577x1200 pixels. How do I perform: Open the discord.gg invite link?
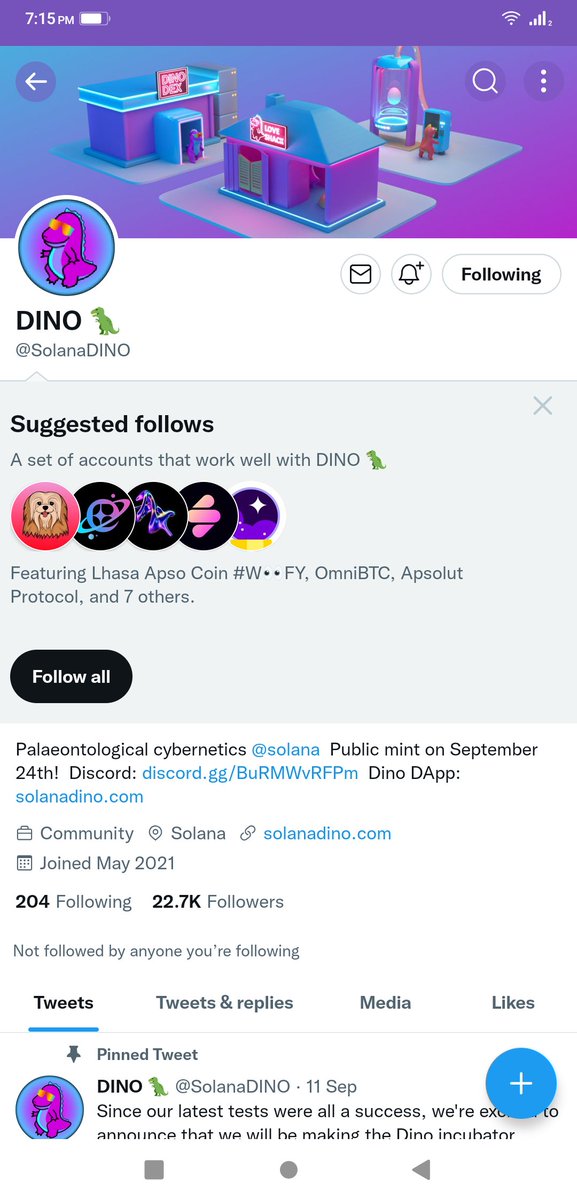250,773
